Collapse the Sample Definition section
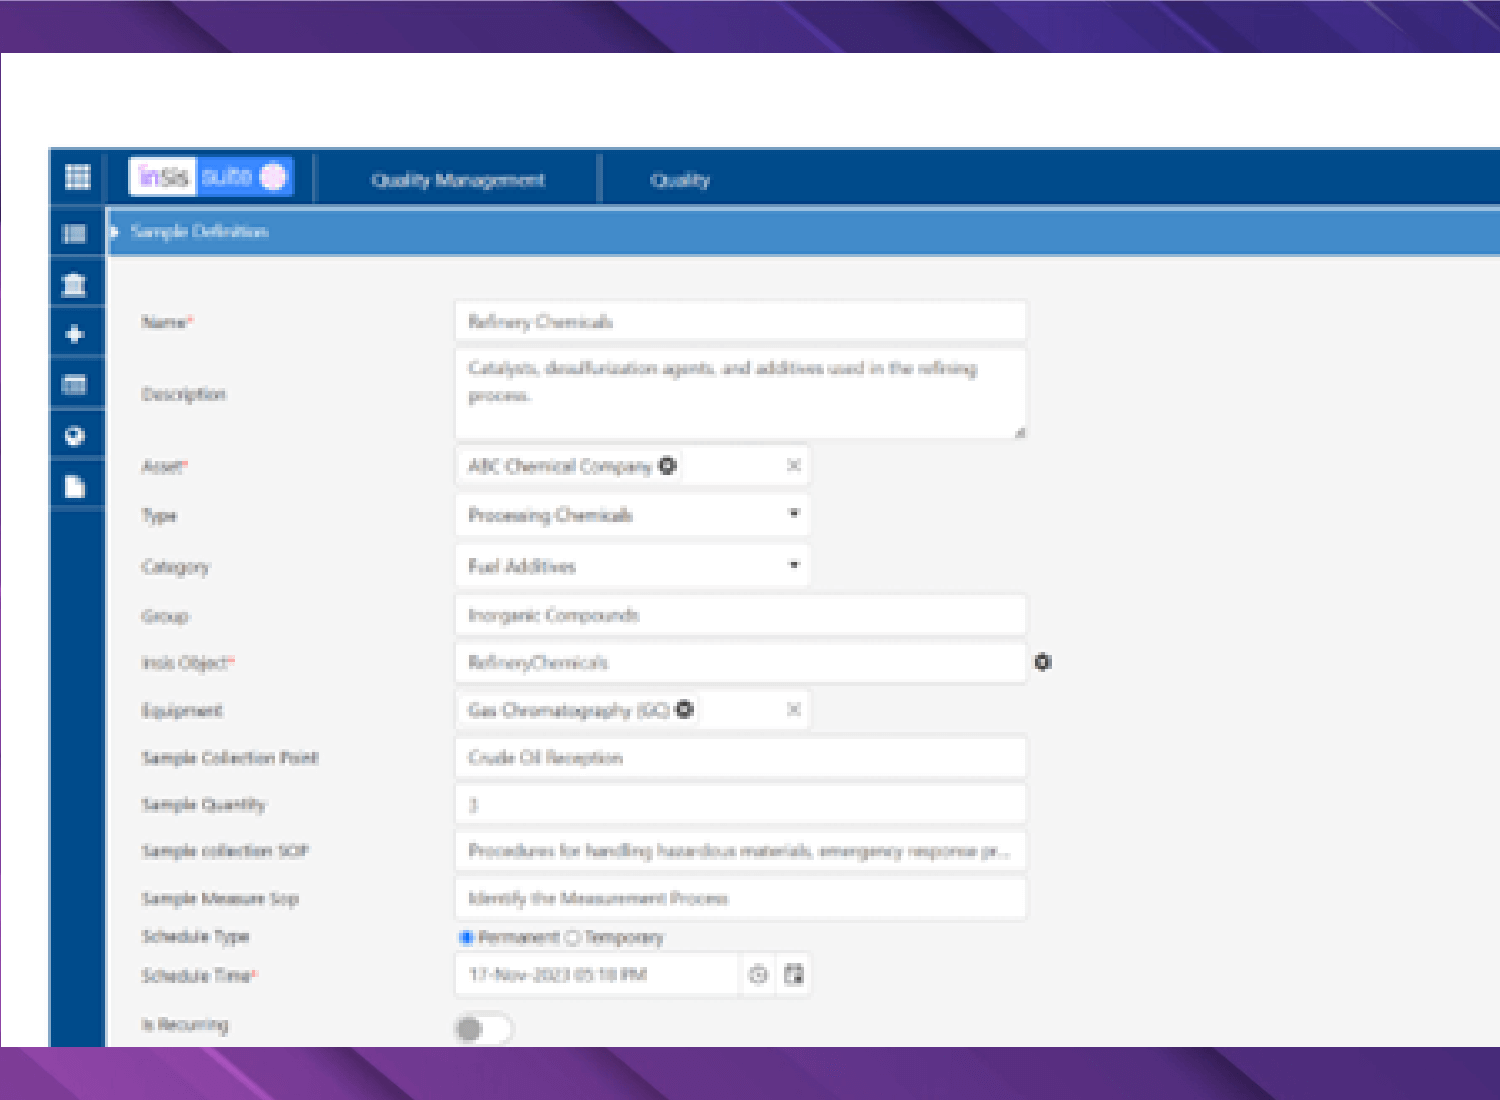The width and height of the screenshot is (1500, 1100). click(115, 232)
